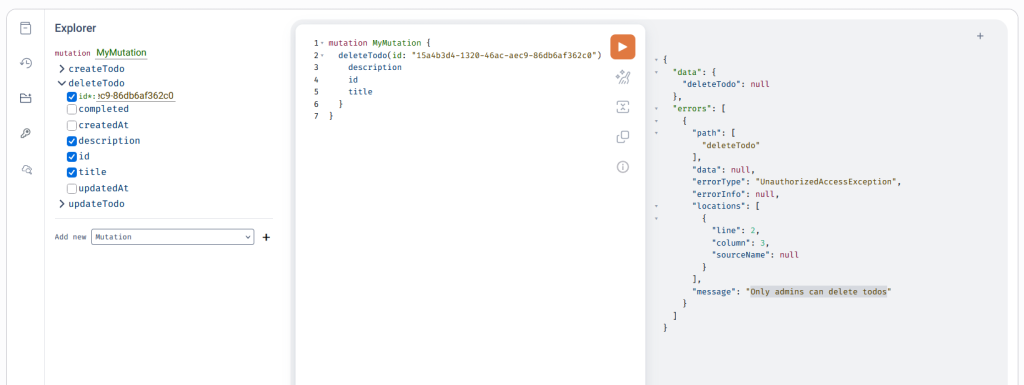Expand the createTodo mutation

tap(62, 69)
